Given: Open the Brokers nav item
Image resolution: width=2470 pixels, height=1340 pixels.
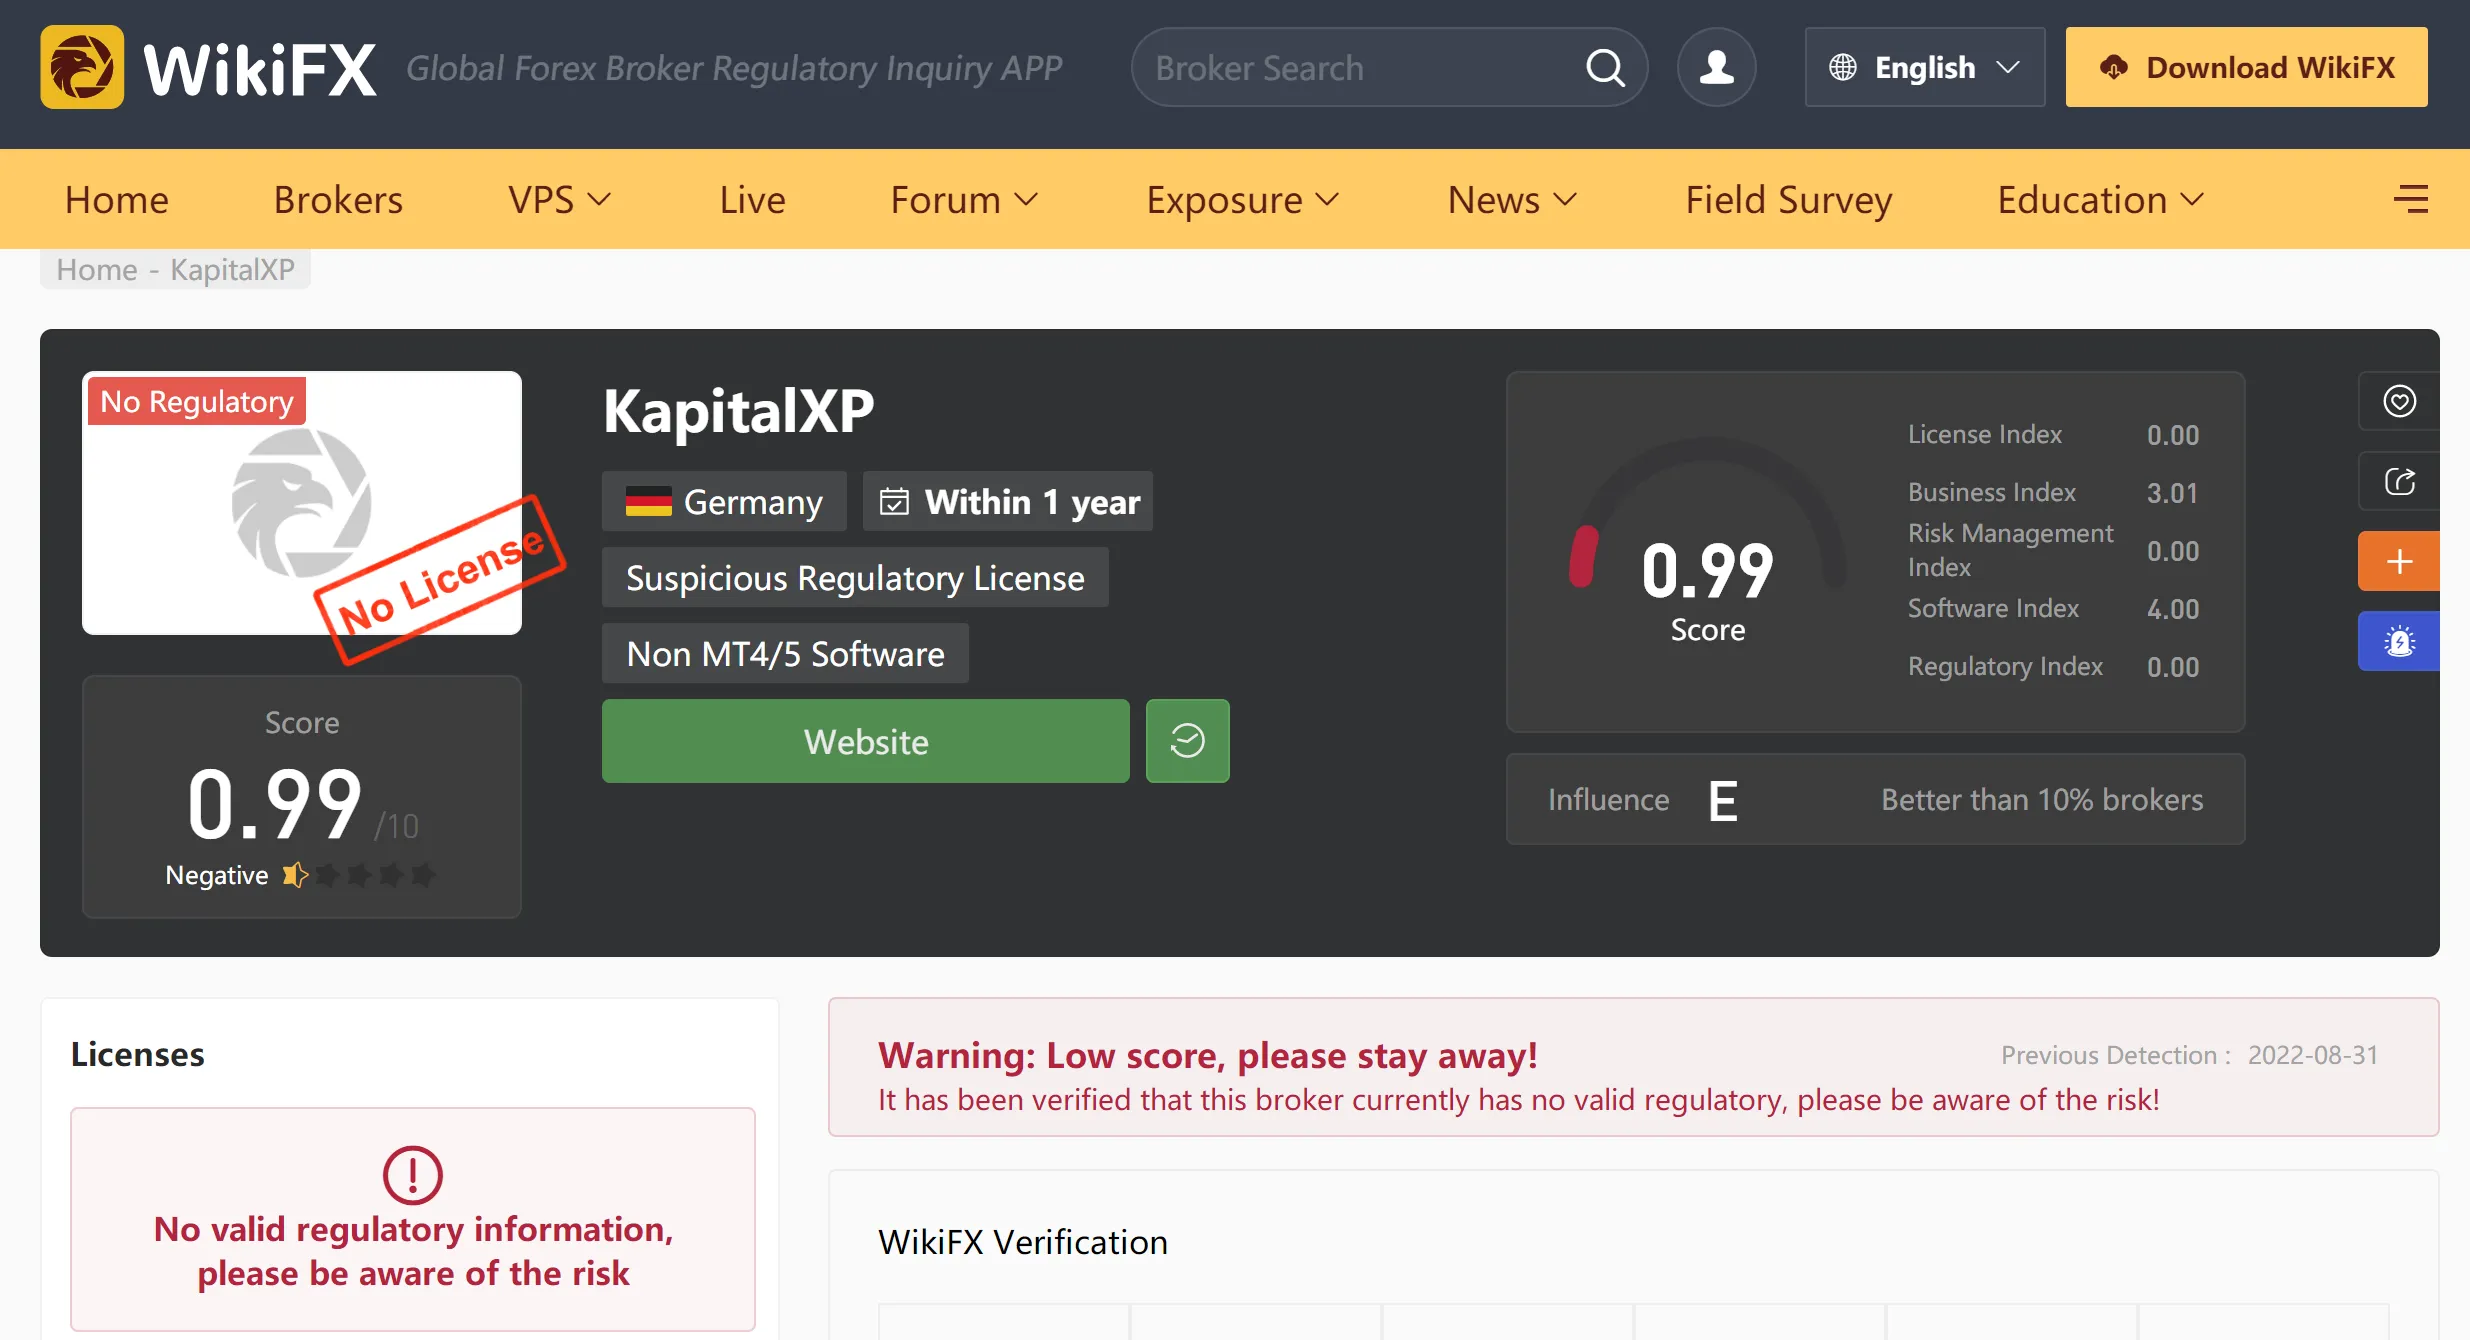Looking at the screenshot, I should coord(338,199).
